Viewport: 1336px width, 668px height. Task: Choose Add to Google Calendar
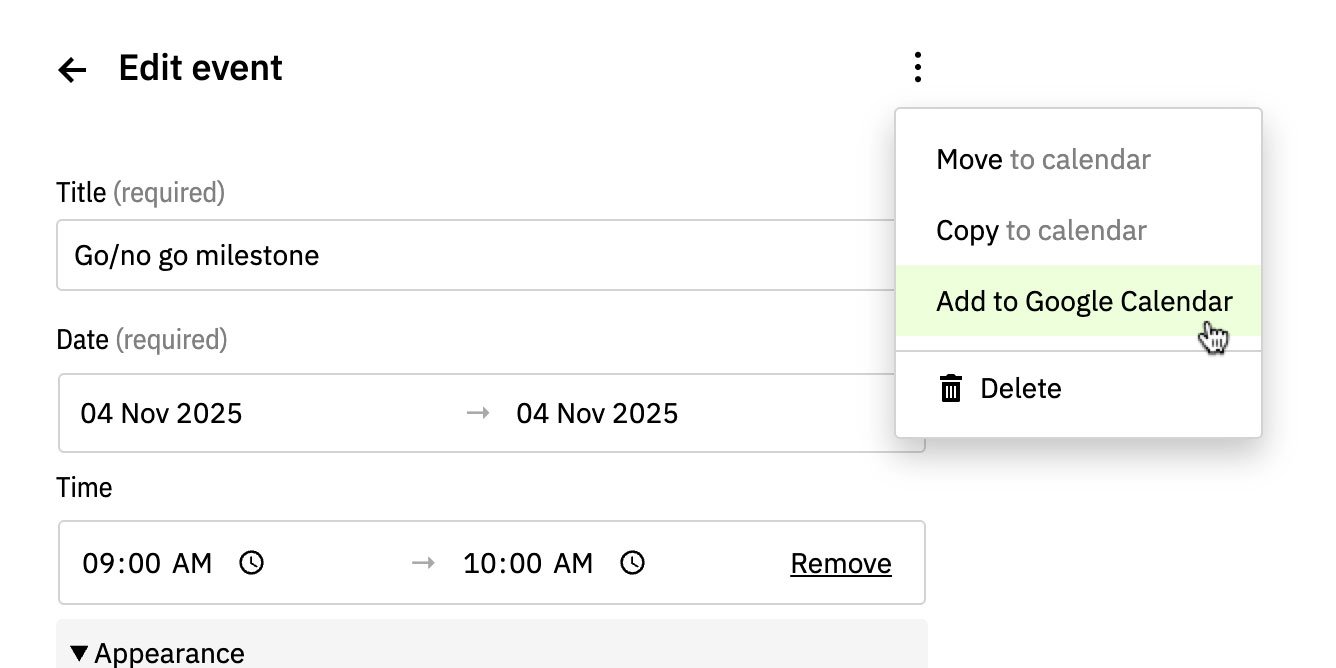1083,301
